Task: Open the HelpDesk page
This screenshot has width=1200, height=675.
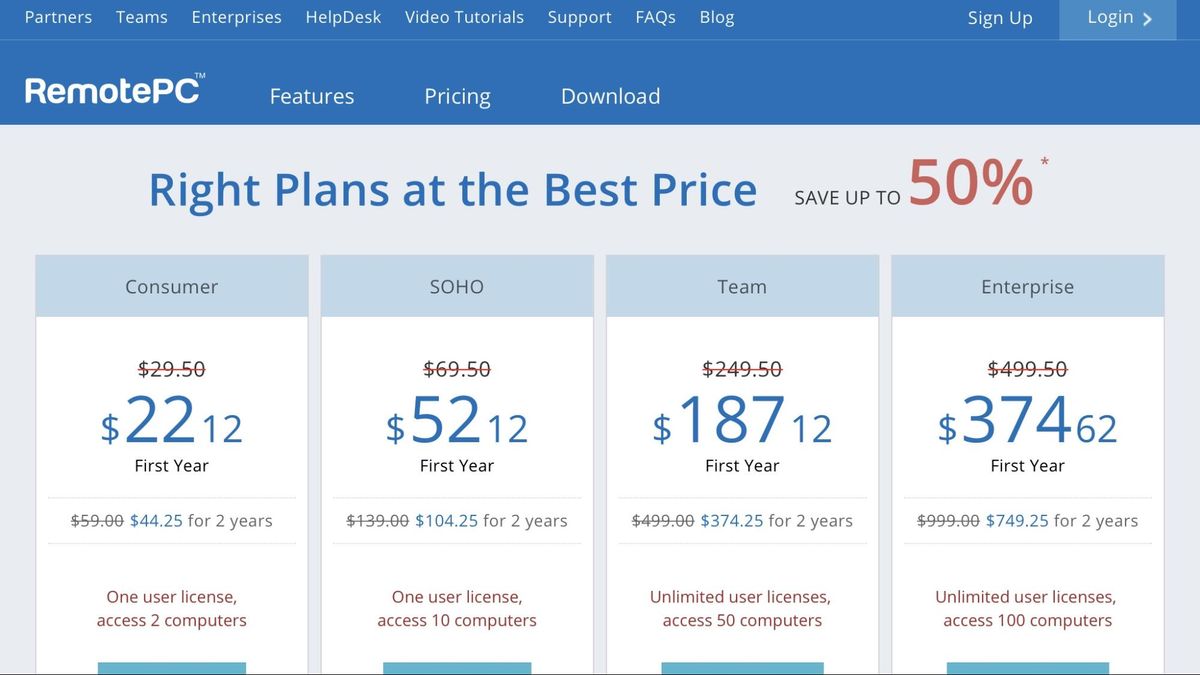Action: point(344,17)
